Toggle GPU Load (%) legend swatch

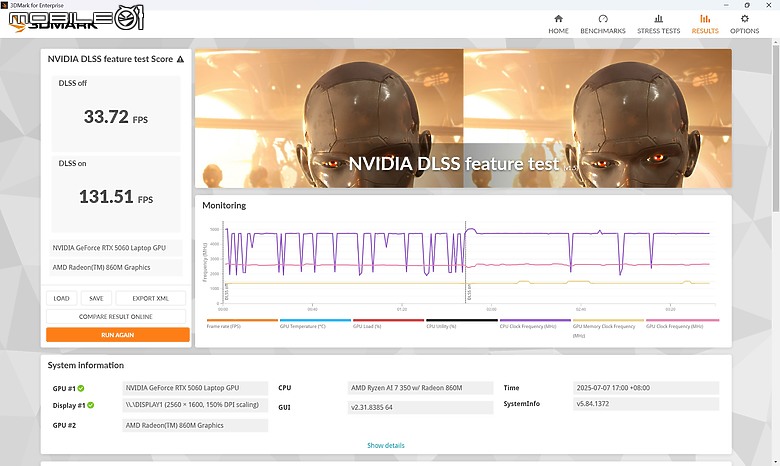point(389,320)
